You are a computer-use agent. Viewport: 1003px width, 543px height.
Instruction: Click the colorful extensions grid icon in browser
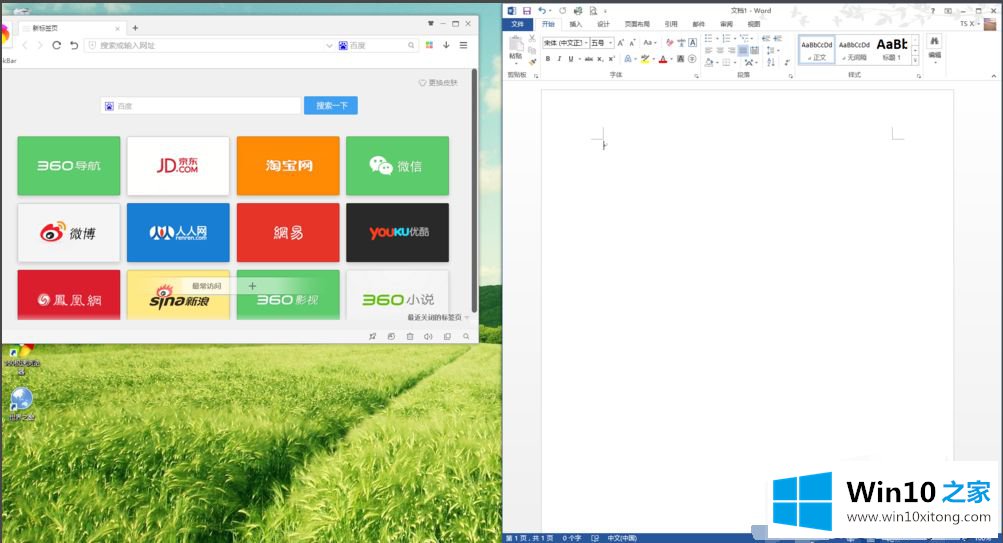coord(429,45)
